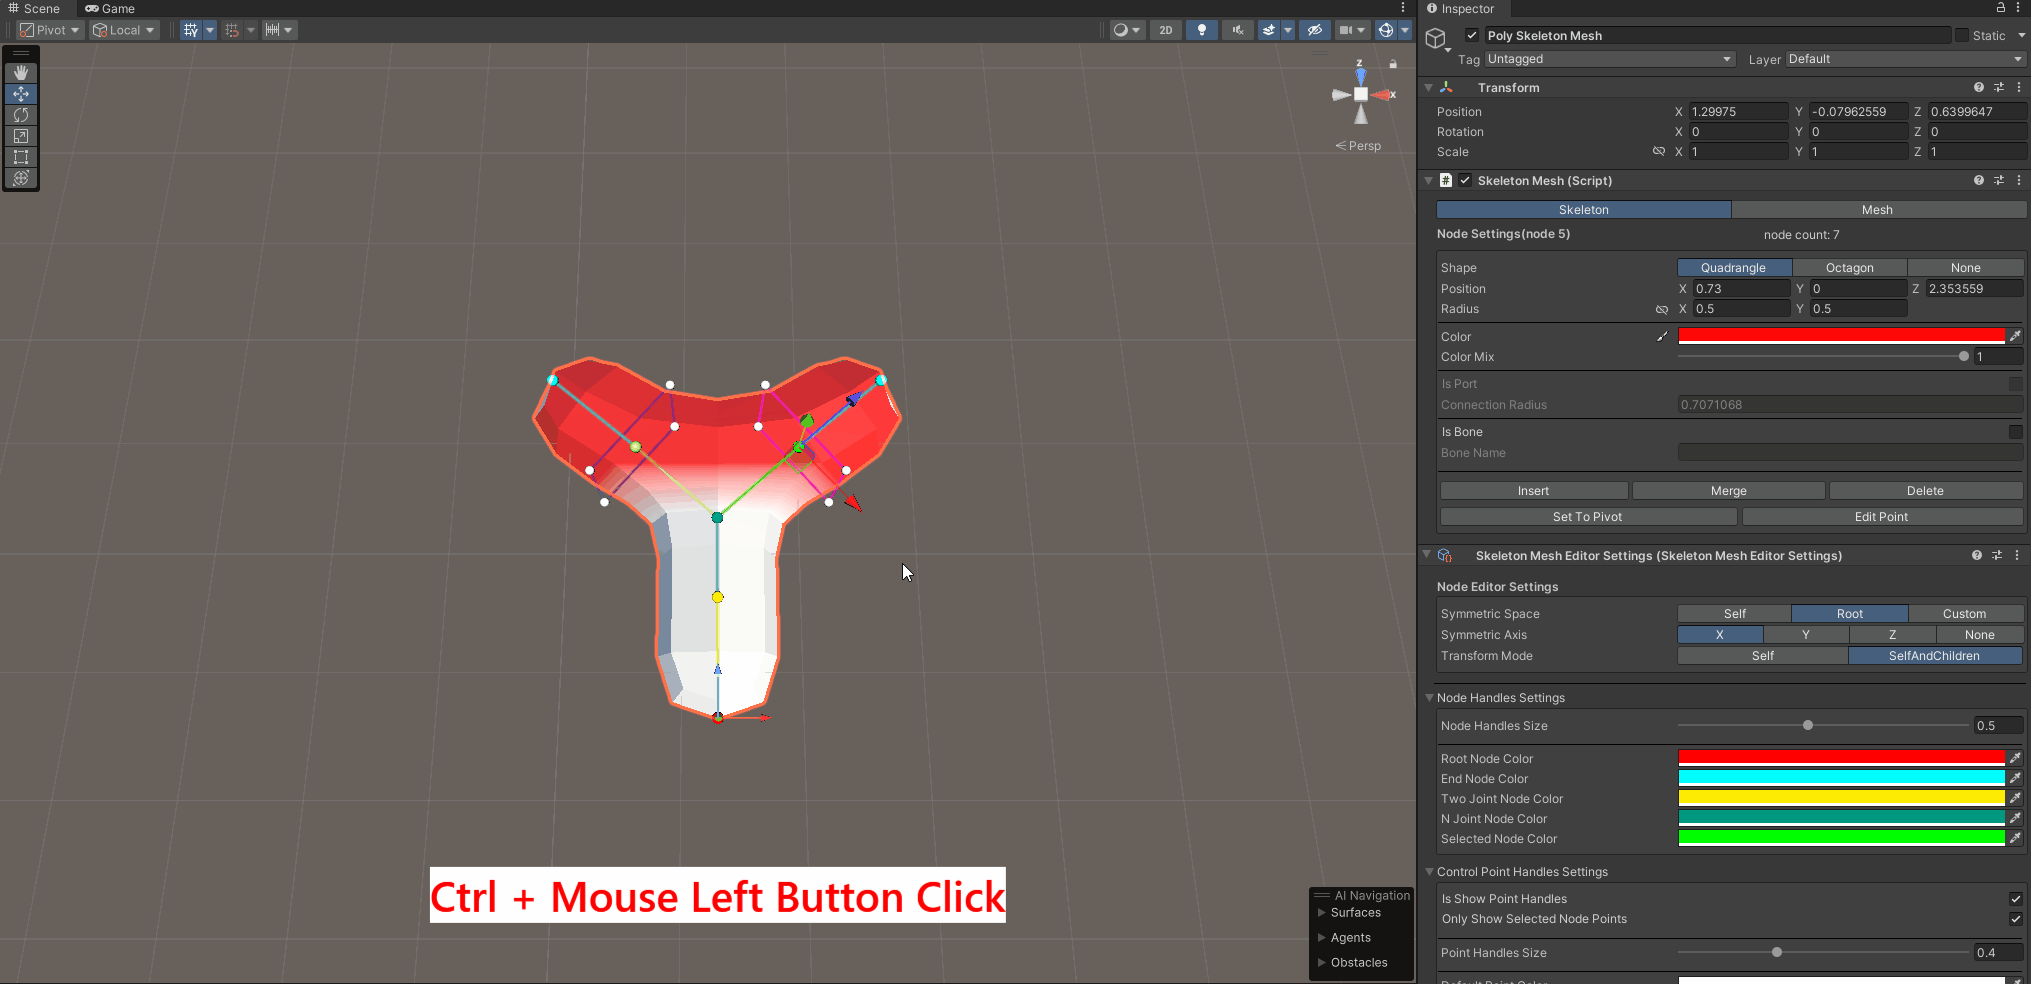This screenshot has width=2031, height=984.
Task: Open the Layer dropdown
Action: (x=1904, y=59)
